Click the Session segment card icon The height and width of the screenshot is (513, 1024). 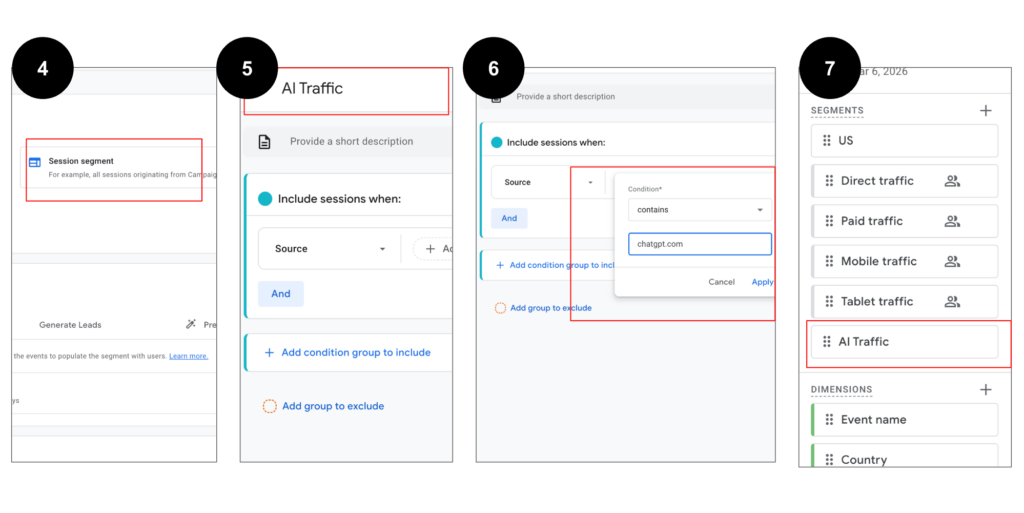coord(35,162)
